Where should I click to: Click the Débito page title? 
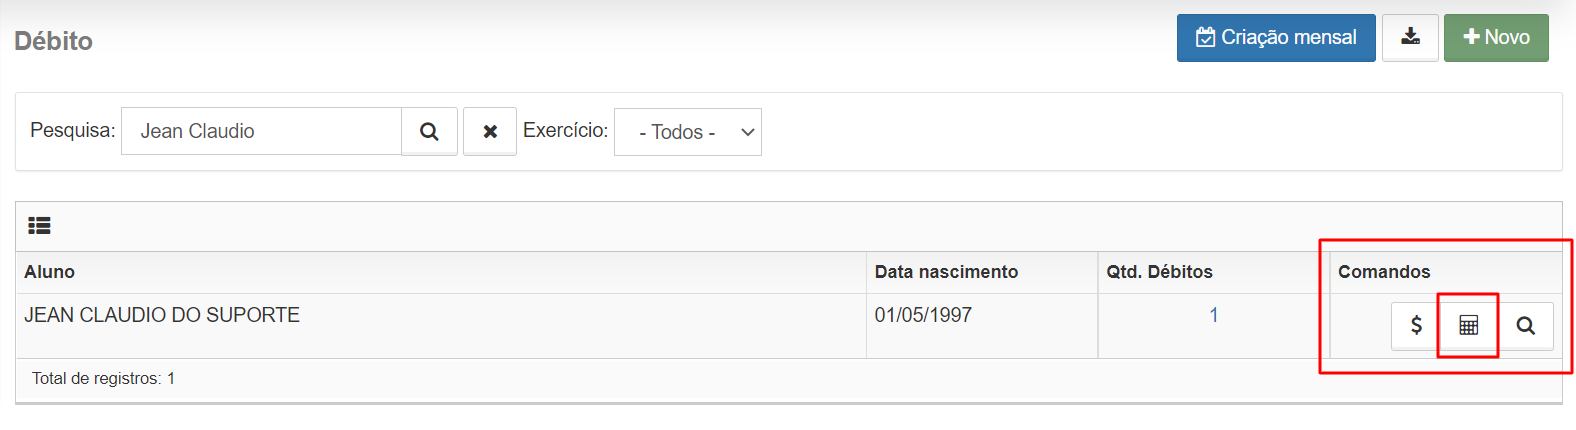pyautogui.click(x=54, y=41)
